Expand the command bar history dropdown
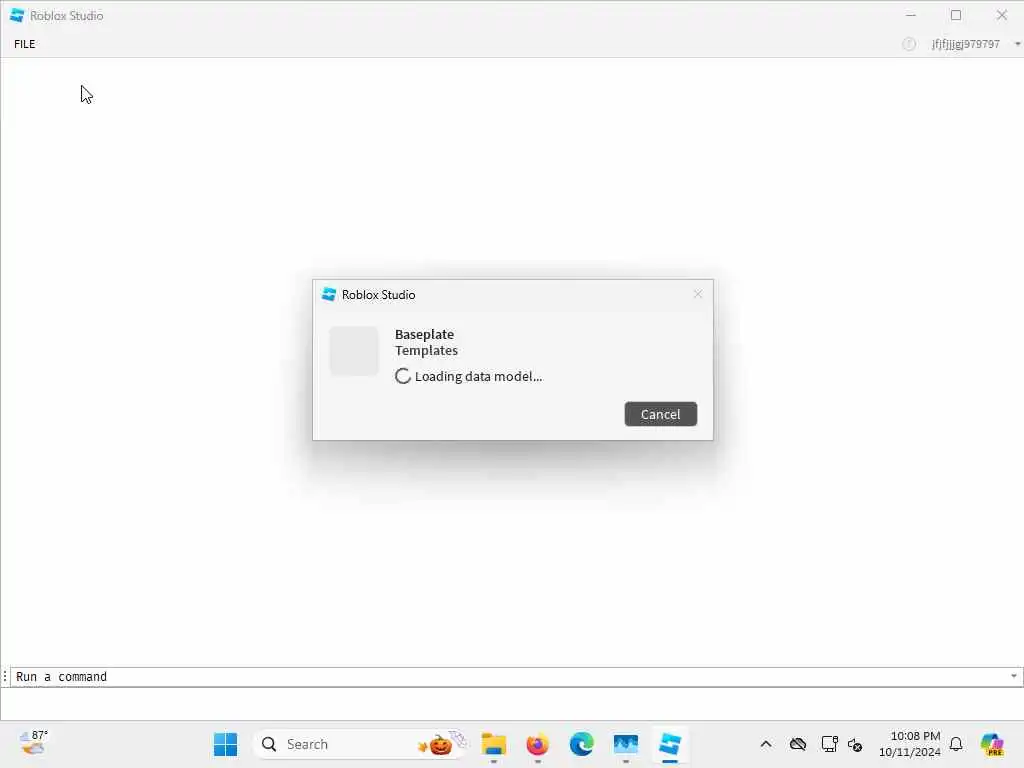Screen dimensions: 1024x768 pos(1014,677)
